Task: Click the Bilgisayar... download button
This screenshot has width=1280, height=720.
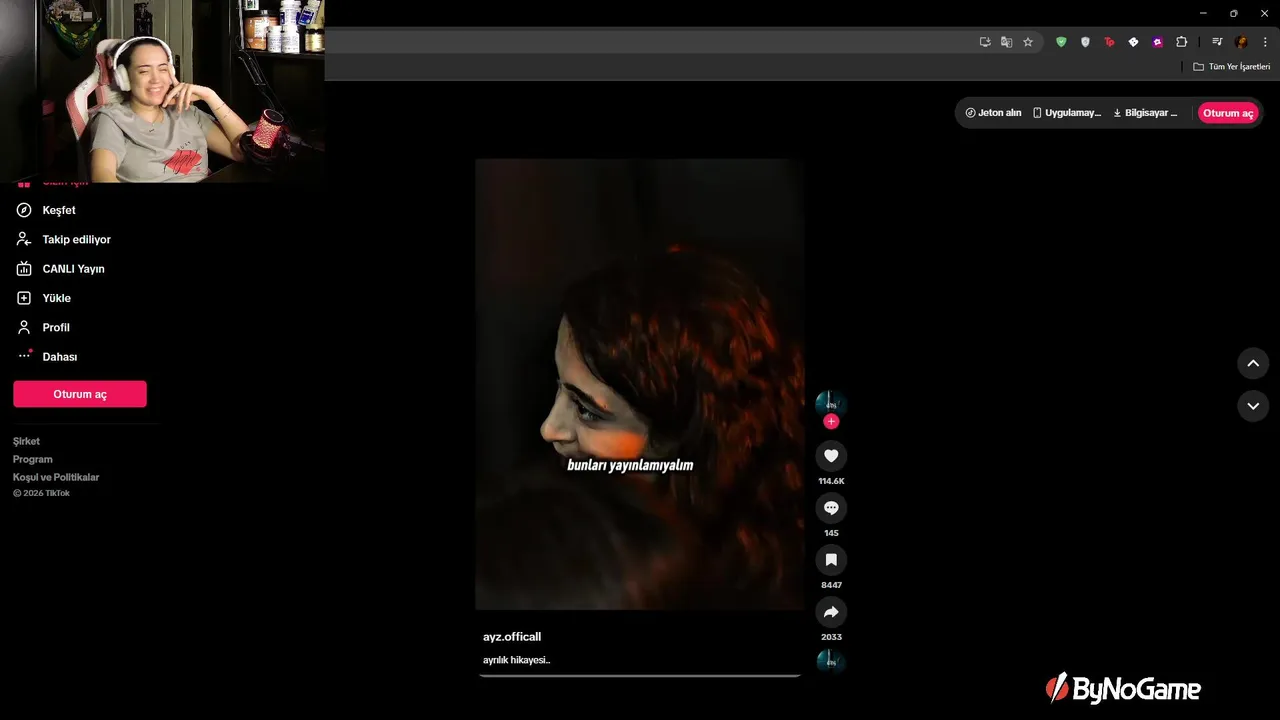Action: point(1146,113)
